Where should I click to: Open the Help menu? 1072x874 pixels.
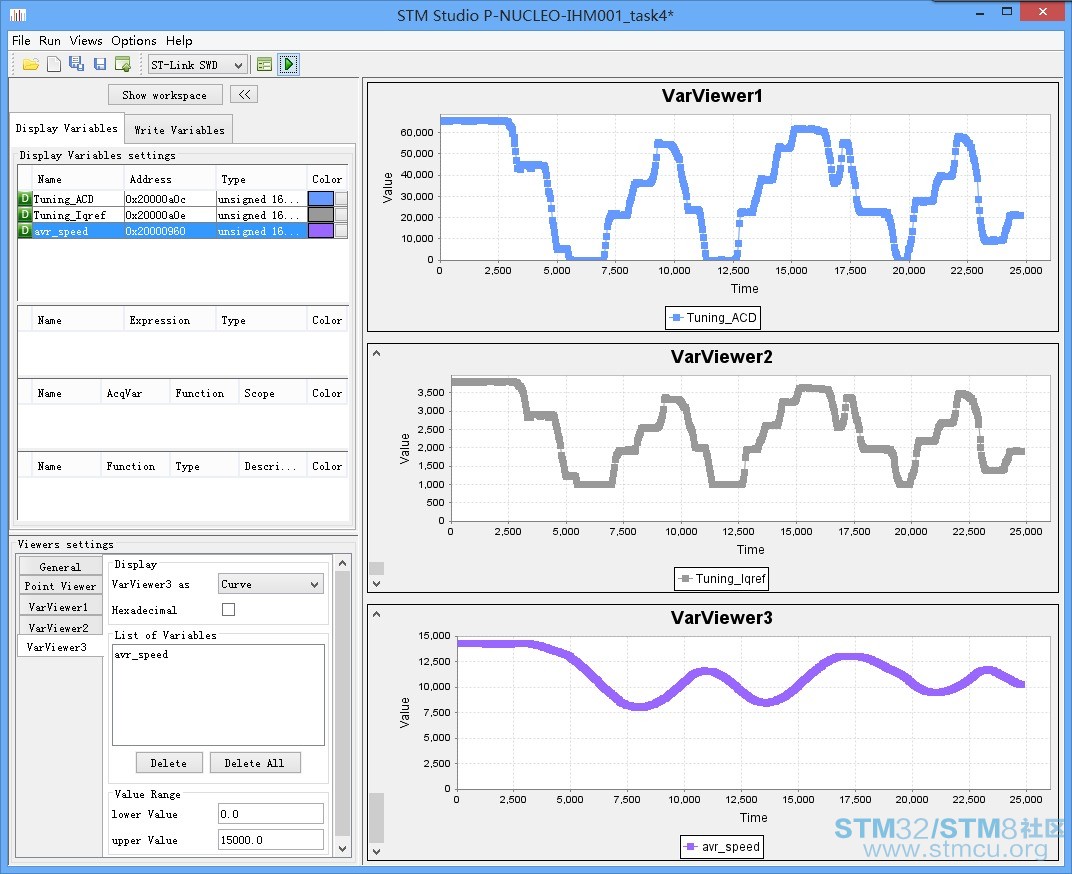[x=179, y=40]
